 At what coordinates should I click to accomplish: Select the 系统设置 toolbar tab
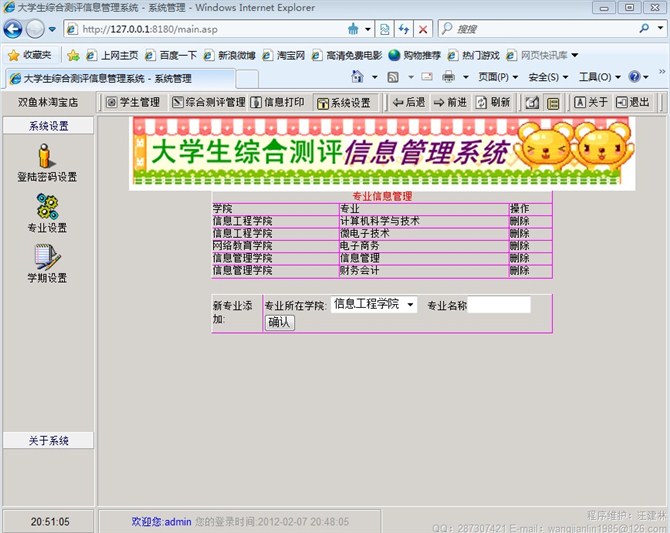(343, 102)
